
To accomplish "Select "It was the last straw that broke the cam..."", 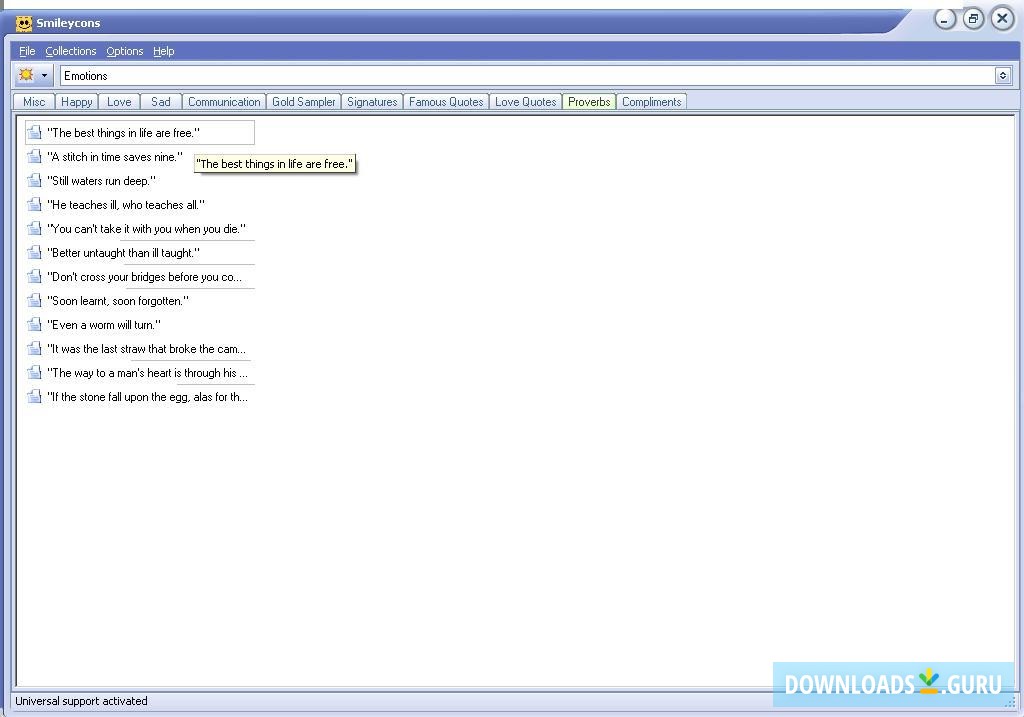I will (x=146, y=349).
